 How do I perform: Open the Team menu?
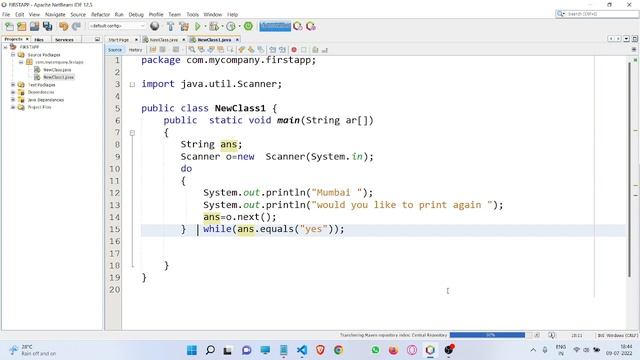click(x=174, y=14)
